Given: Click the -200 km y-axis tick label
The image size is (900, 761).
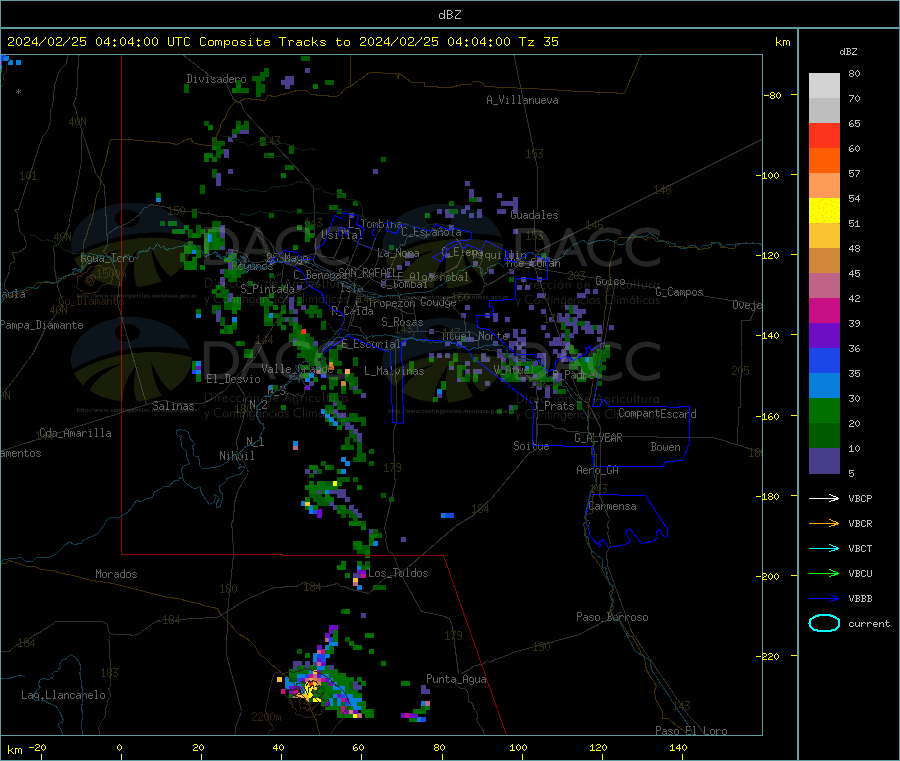Looking at the screenshot, I should coord(767,576).
